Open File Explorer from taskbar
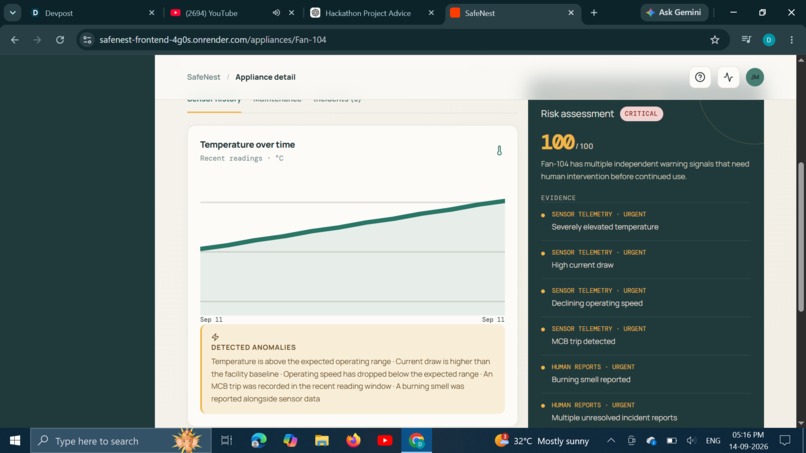The width and height of the screenshot is (806, 453). [322, 441]
